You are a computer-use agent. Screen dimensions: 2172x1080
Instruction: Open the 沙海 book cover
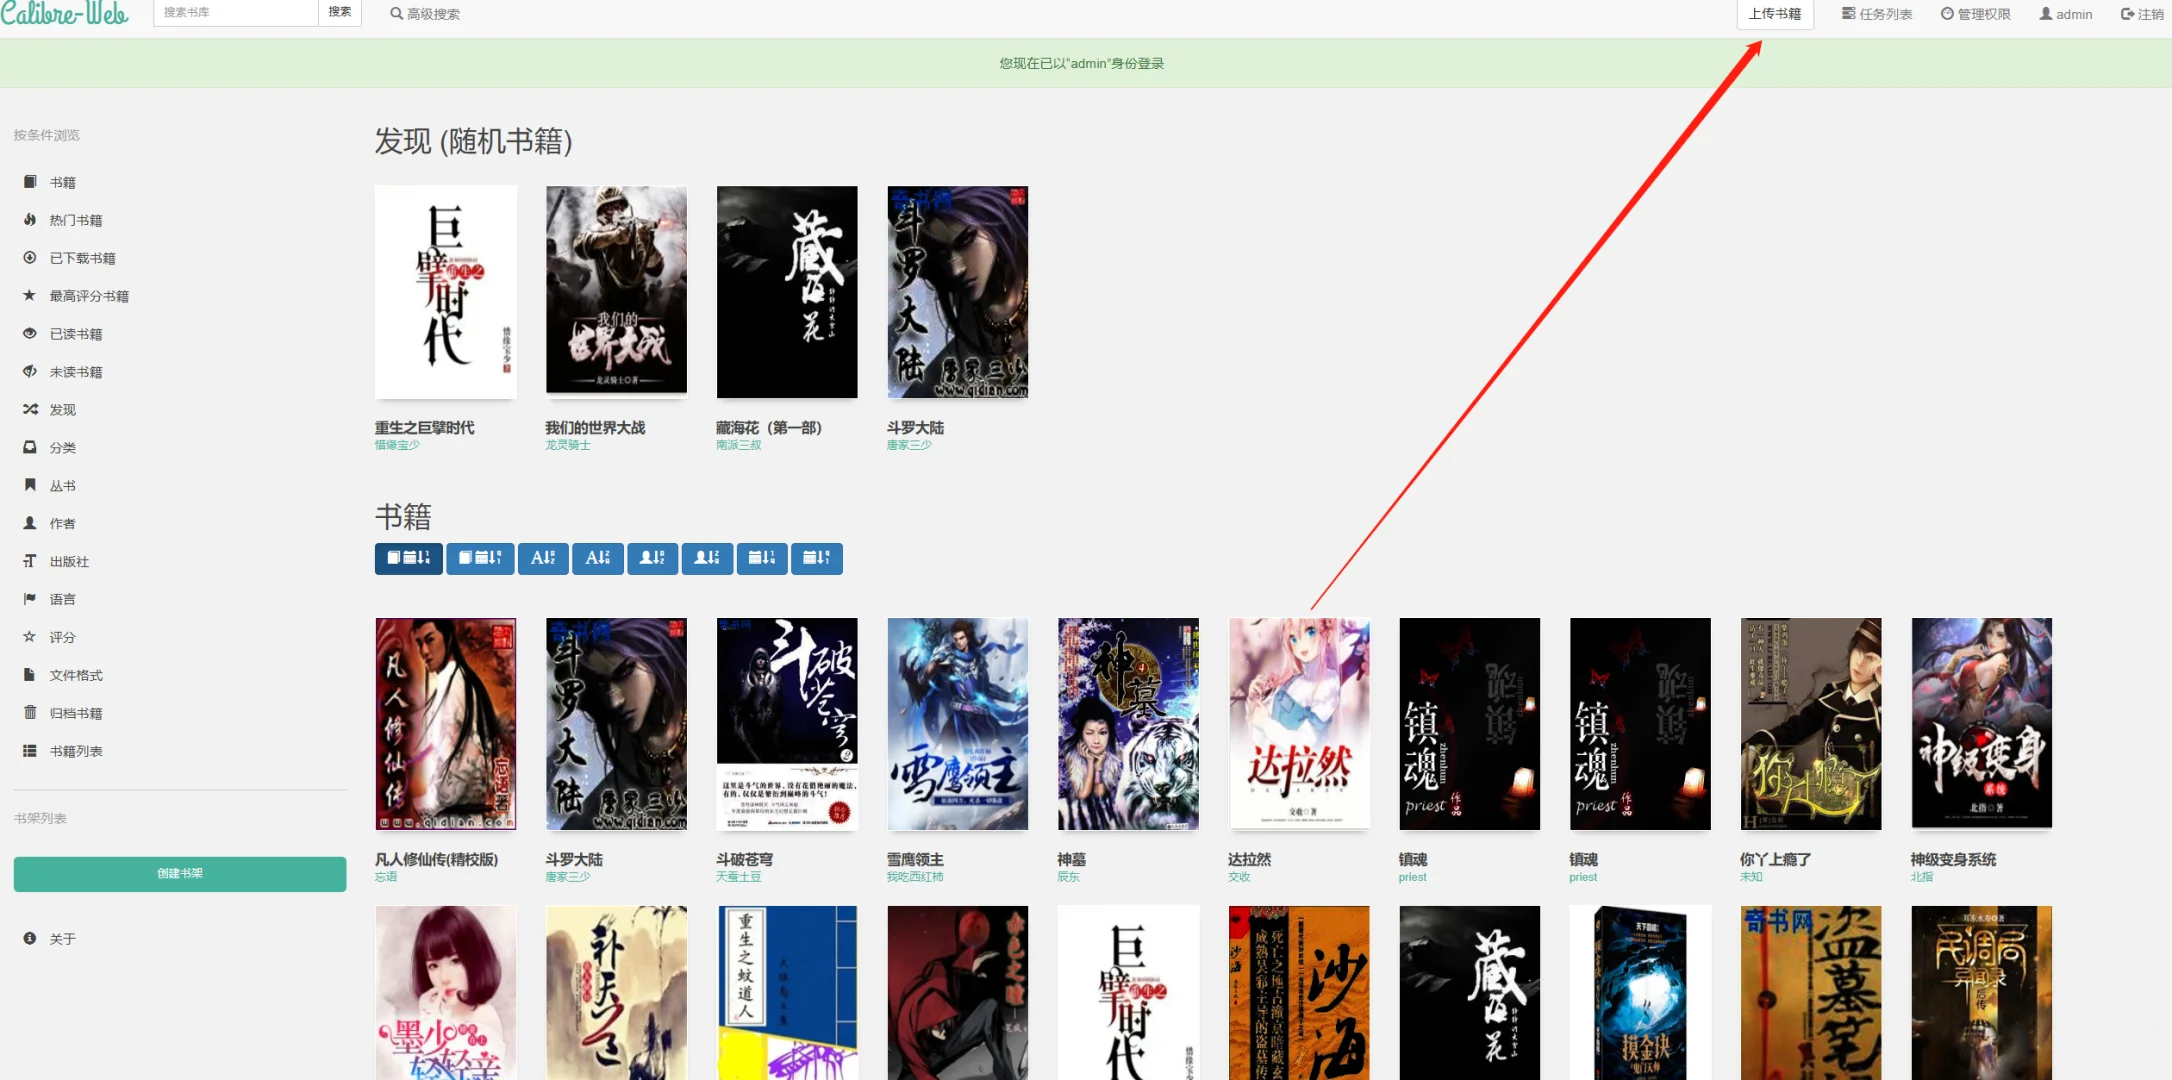(1299, 993)
